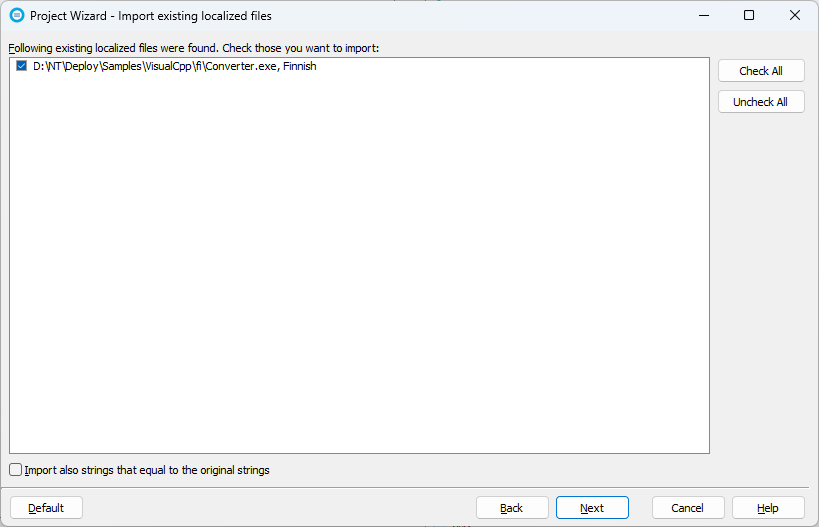Viewport: 819px width, 527px height.
Task: Click the Project Wizard app icon in title bar
Action: point(16,16)
